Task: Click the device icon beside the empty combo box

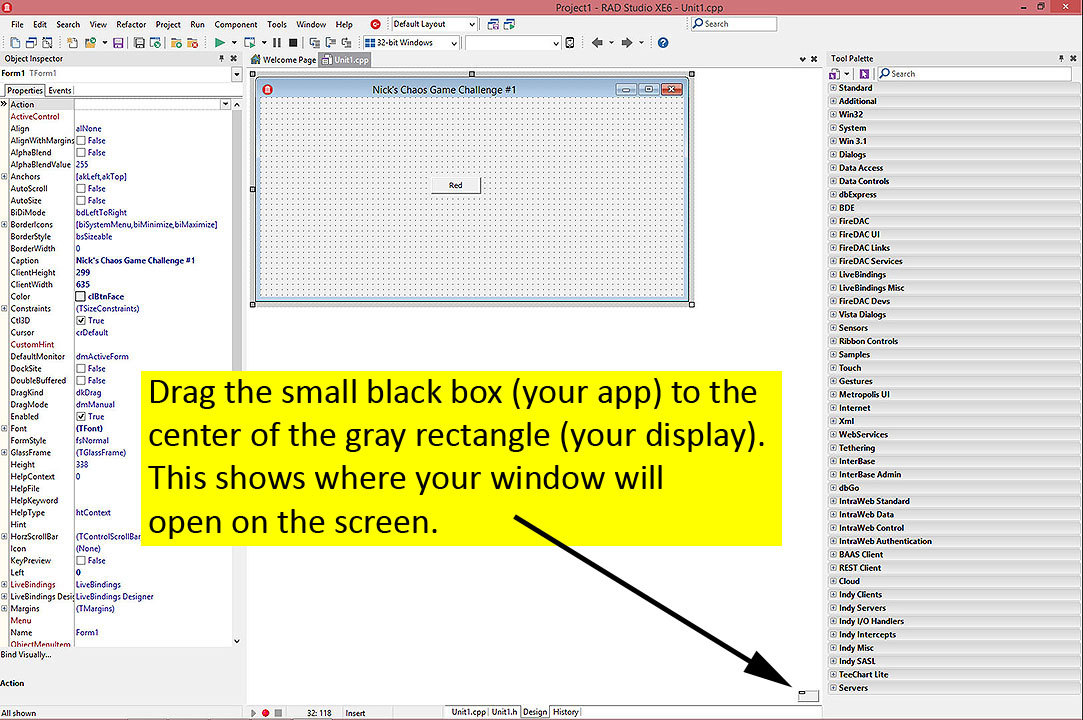Action: 570,43
